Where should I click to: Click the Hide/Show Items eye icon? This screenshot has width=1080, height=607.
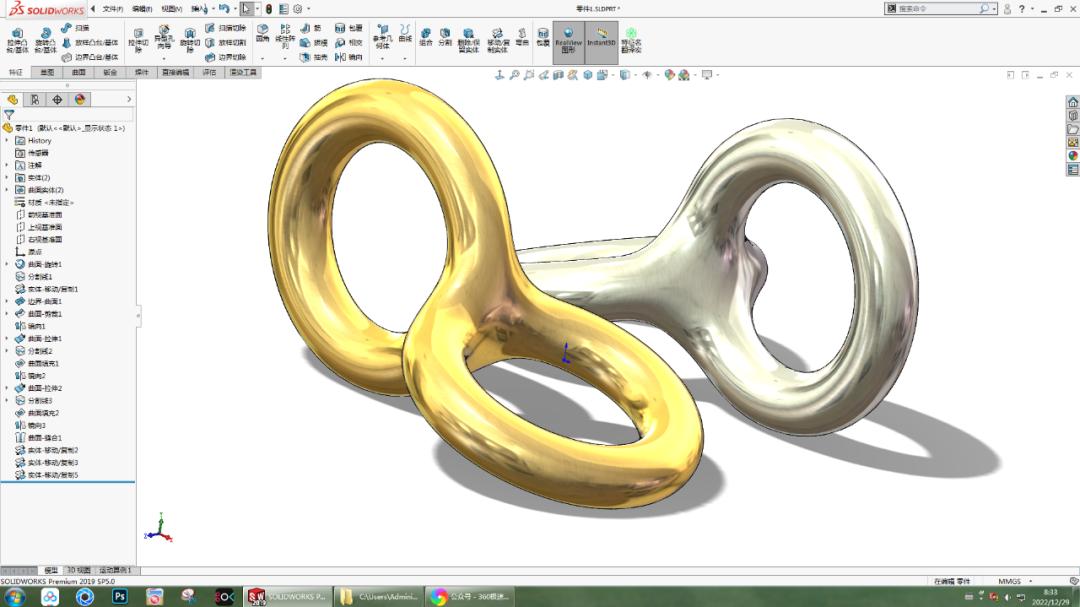(647, 74)
